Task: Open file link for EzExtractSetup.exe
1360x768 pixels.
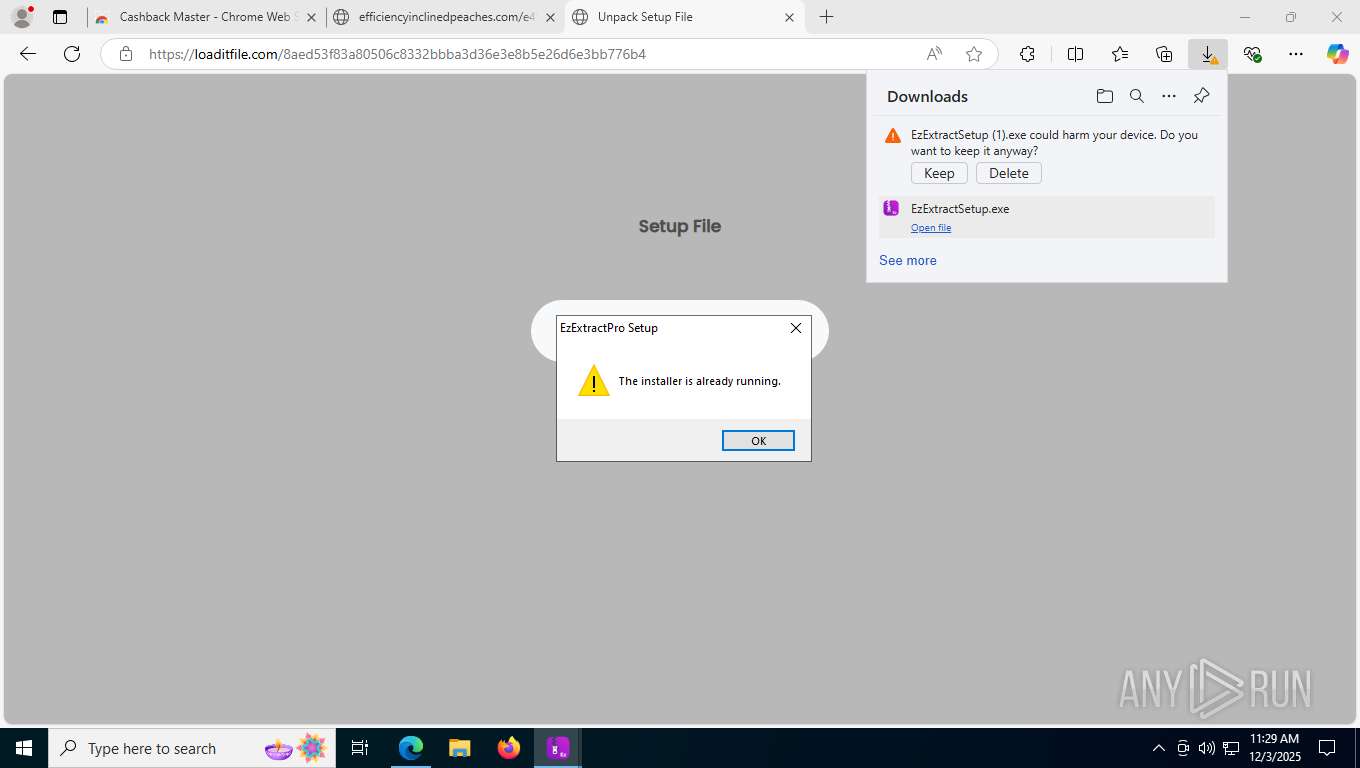Action: 931,228
